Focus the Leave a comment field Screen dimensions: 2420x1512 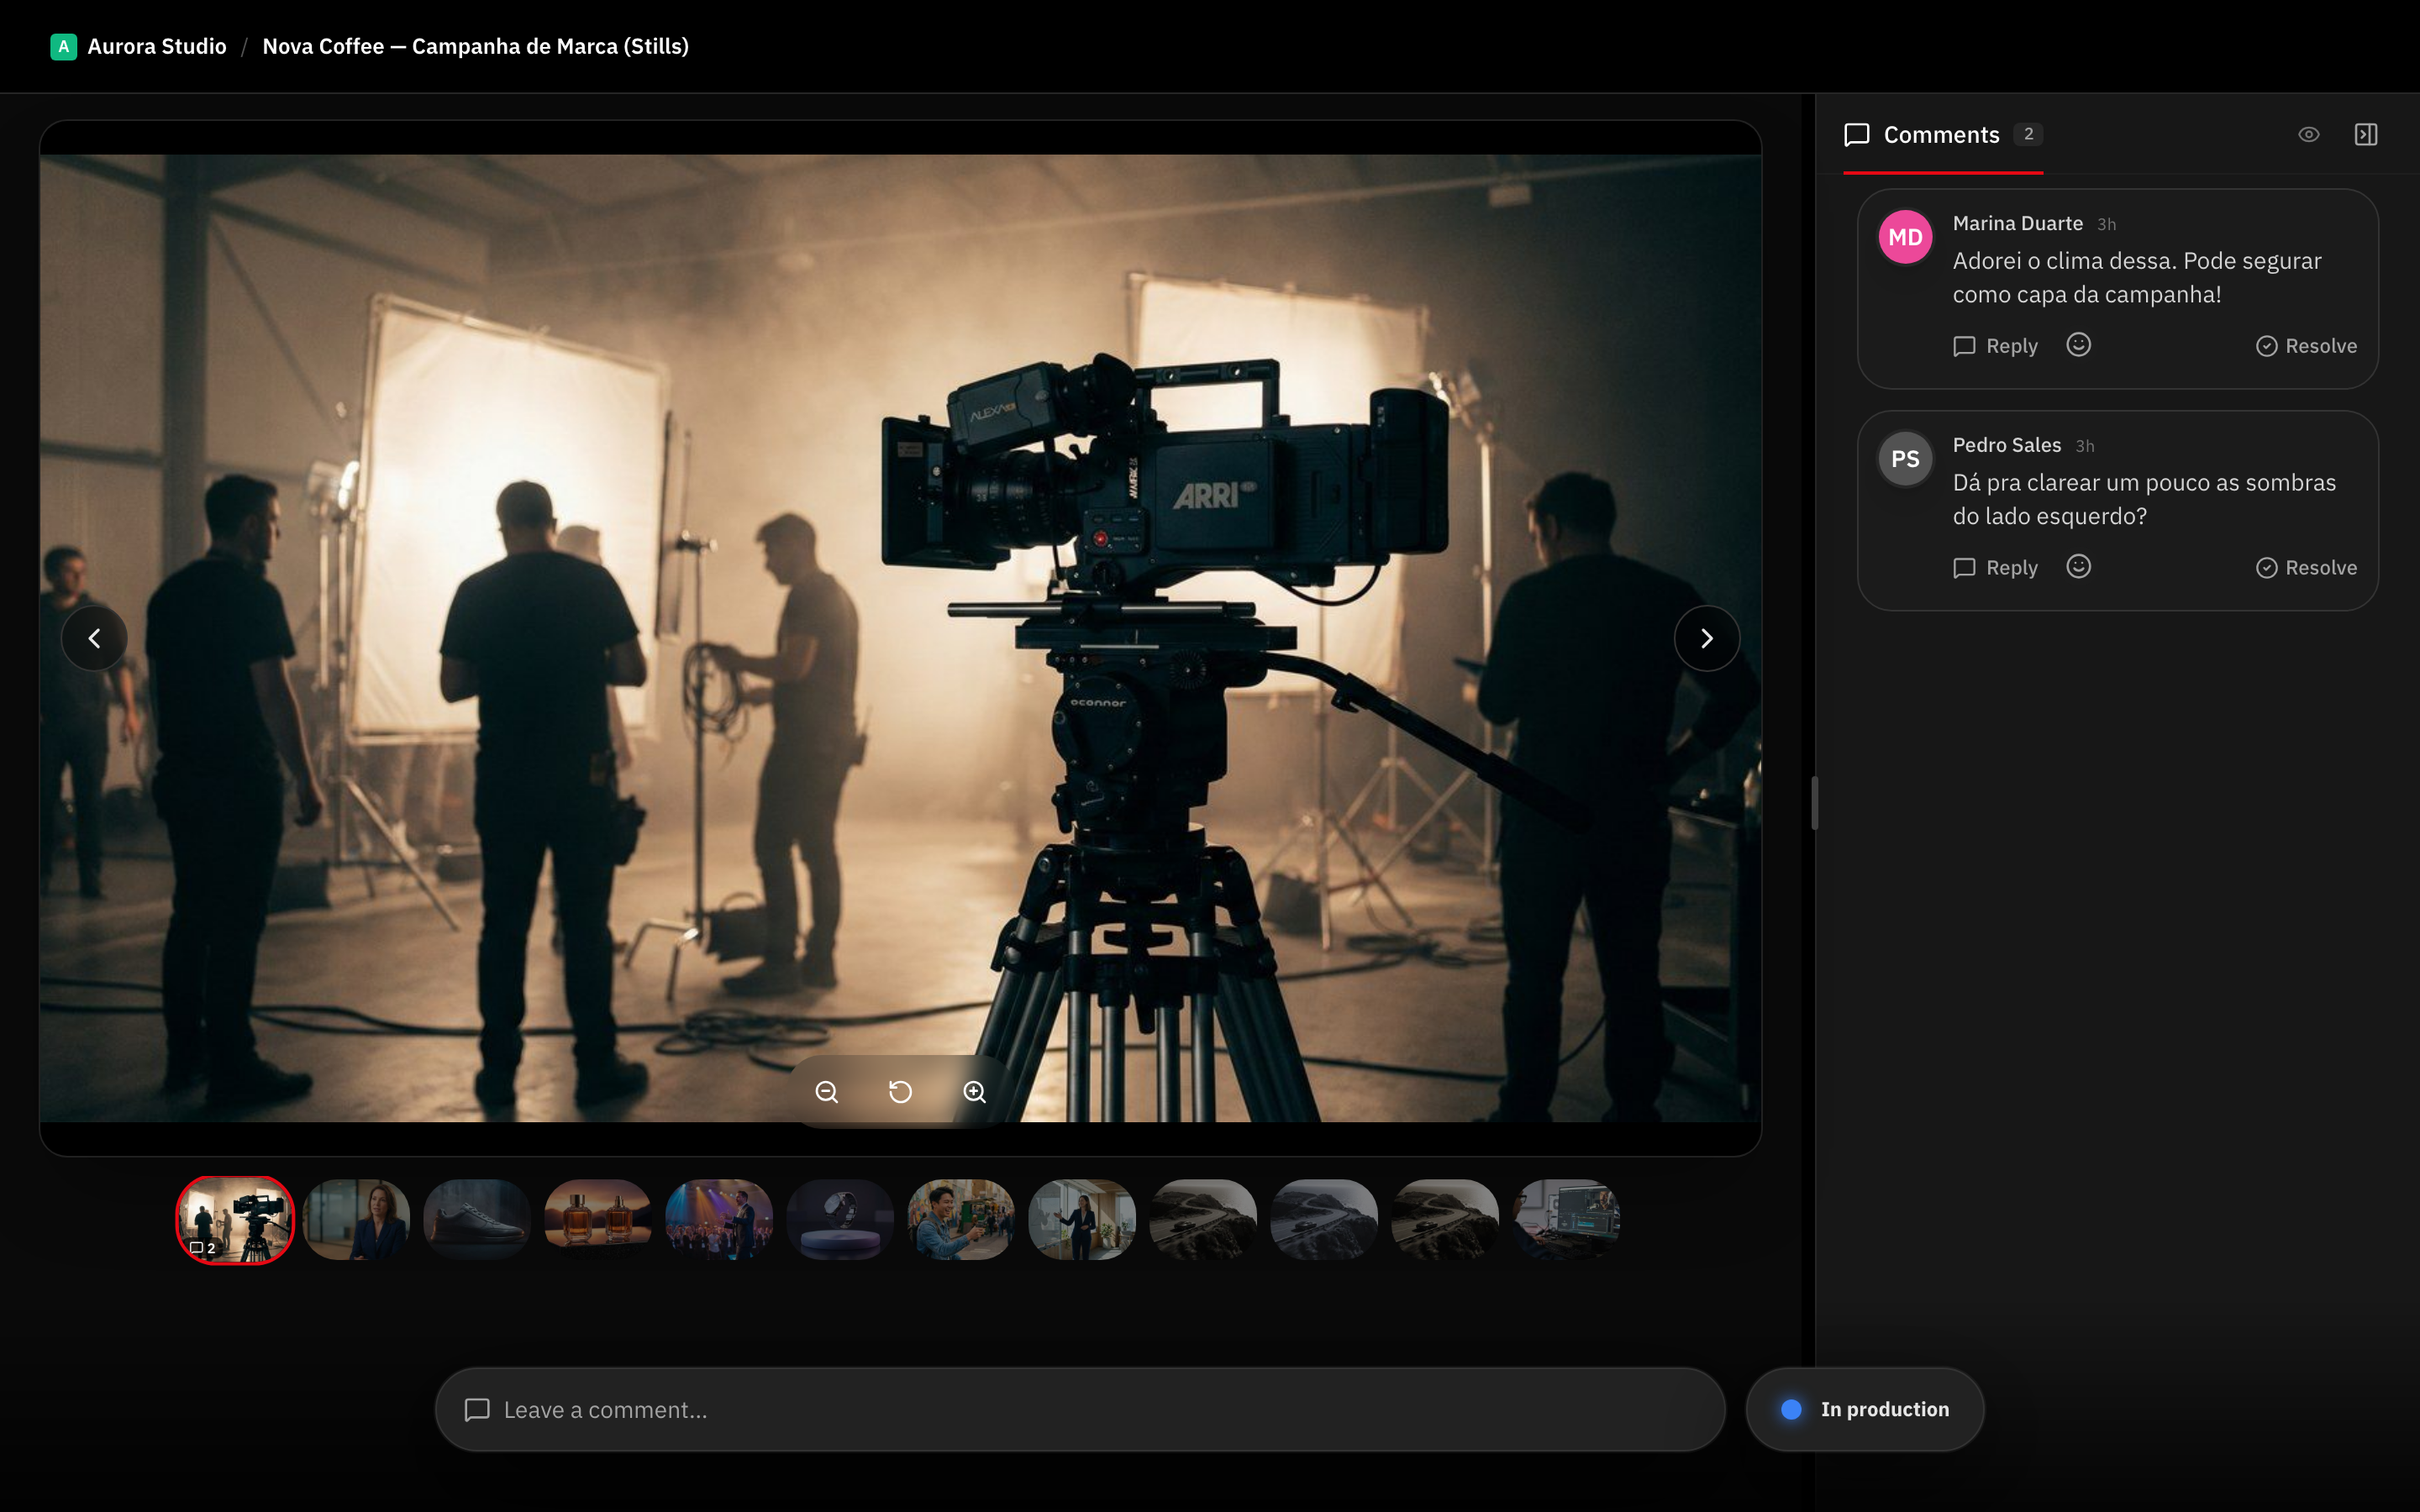coord(1079,1409)
